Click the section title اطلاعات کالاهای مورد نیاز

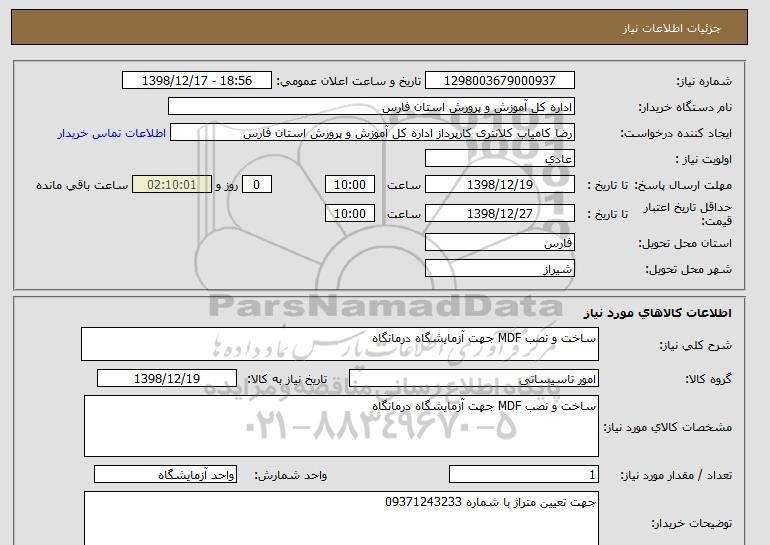(657, 313)
